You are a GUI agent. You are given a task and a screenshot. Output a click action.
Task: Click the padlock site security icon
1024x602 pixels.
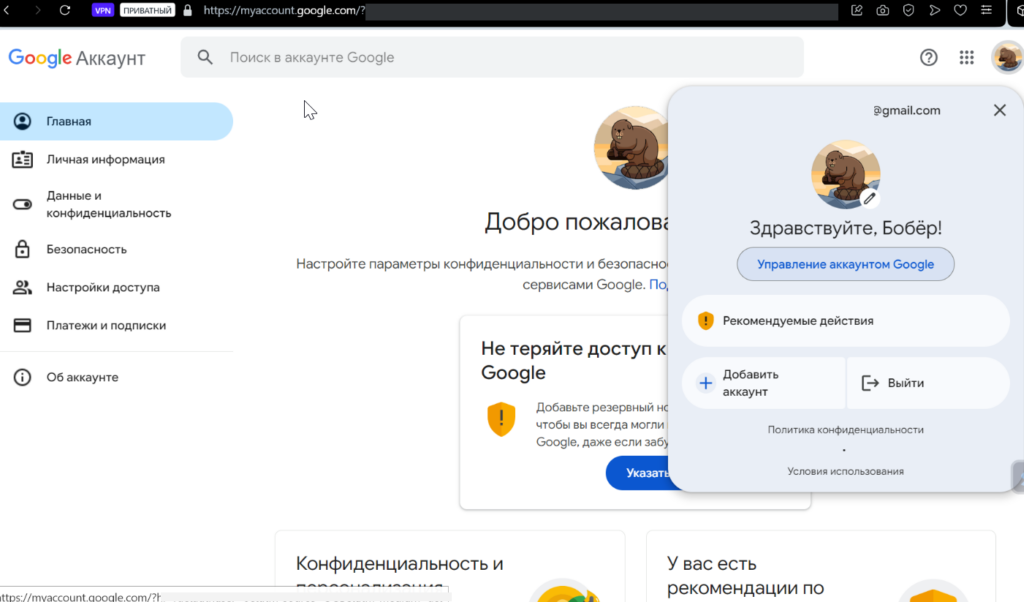pyautogui.click(x=188, y=10)
